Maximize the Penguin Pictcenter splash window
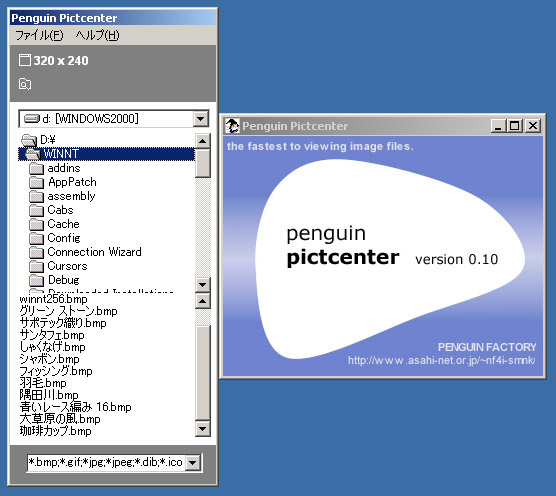 [x=514, y=126]
